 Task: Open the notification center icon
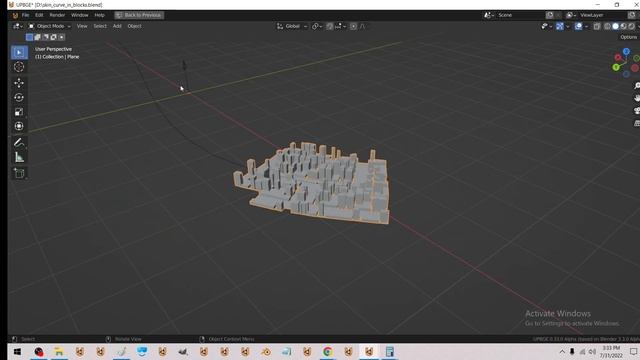pyautogui.click(x=633, y=351)
